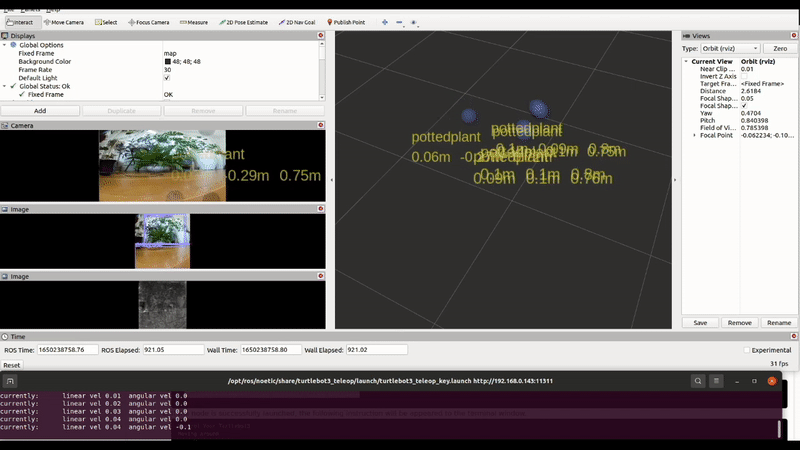Screen dimensions: 800x450
Task: Click the Background Color swatch
Action: (x=167, y=62)
